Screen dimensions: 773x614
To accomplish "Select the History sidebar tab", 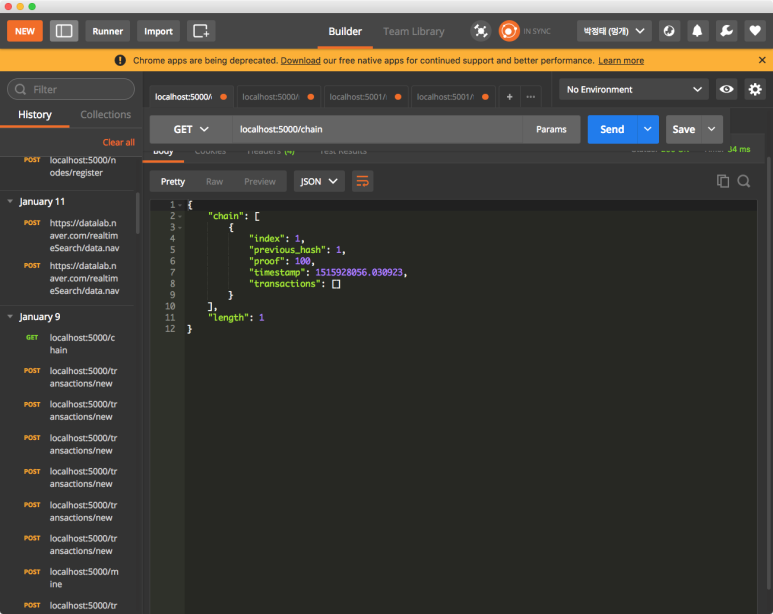I will pyautogui.click(x=35, y=115).
